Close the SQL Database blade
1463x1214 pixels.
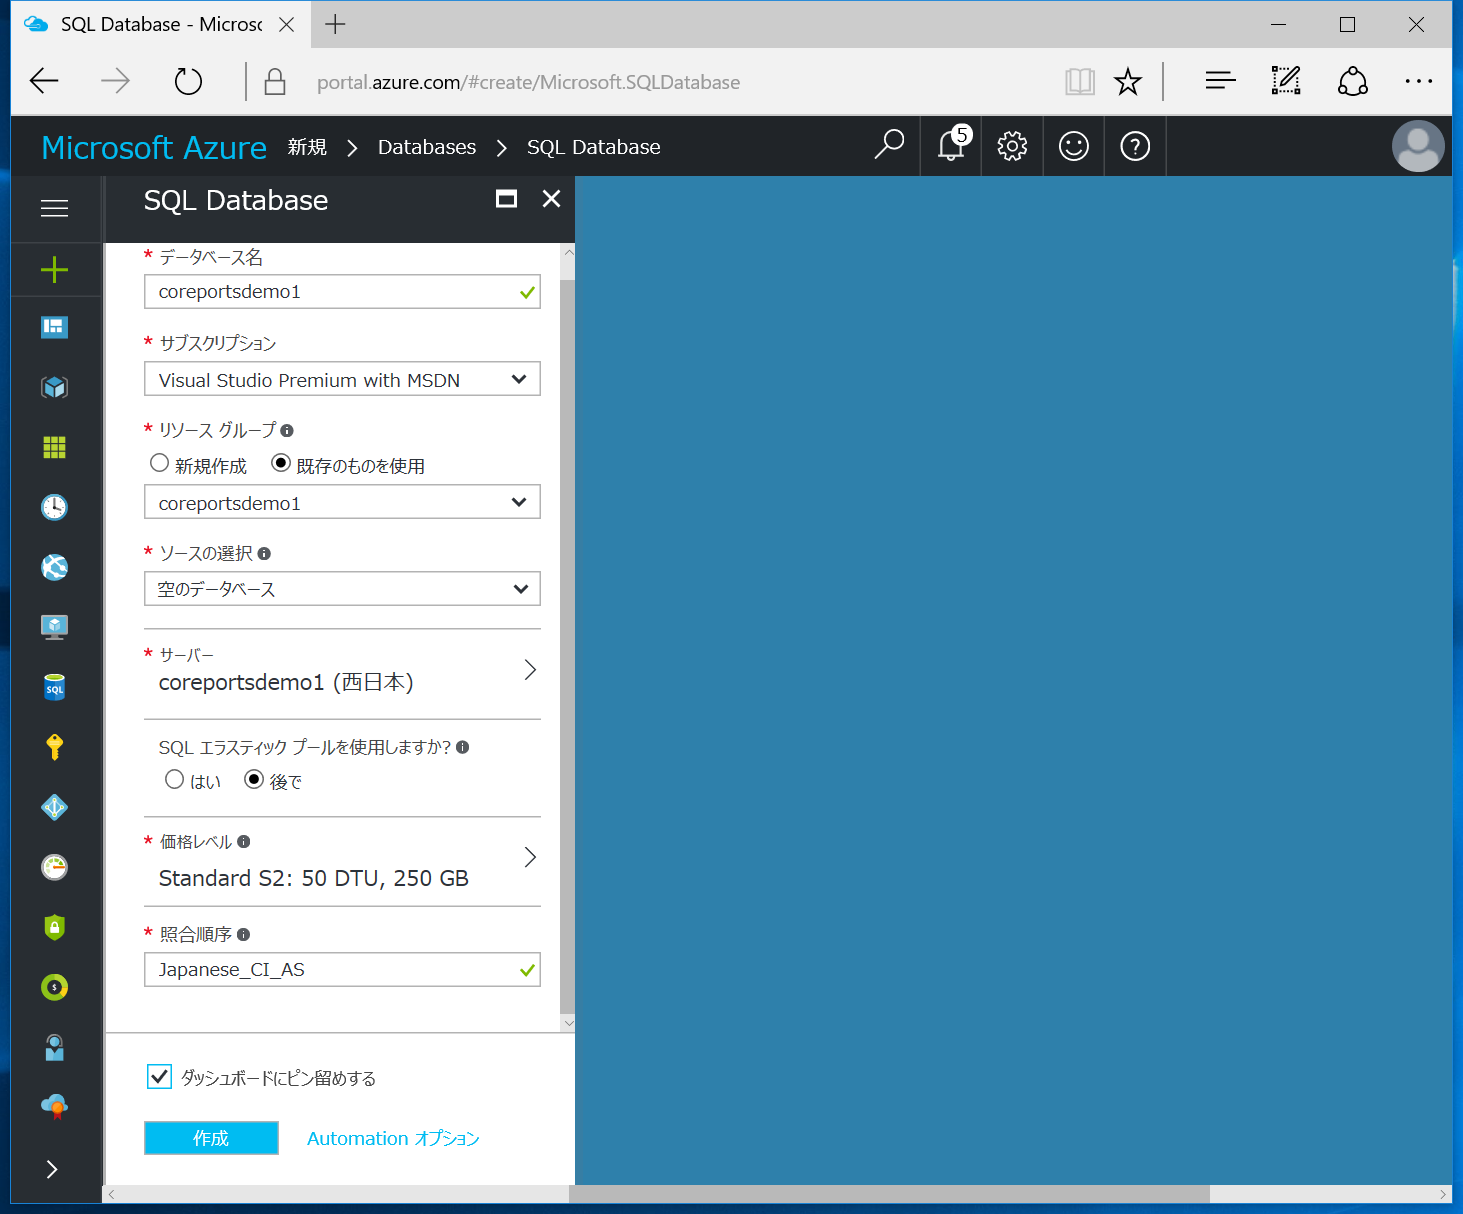pyautogui.click(x=551, y=199)
